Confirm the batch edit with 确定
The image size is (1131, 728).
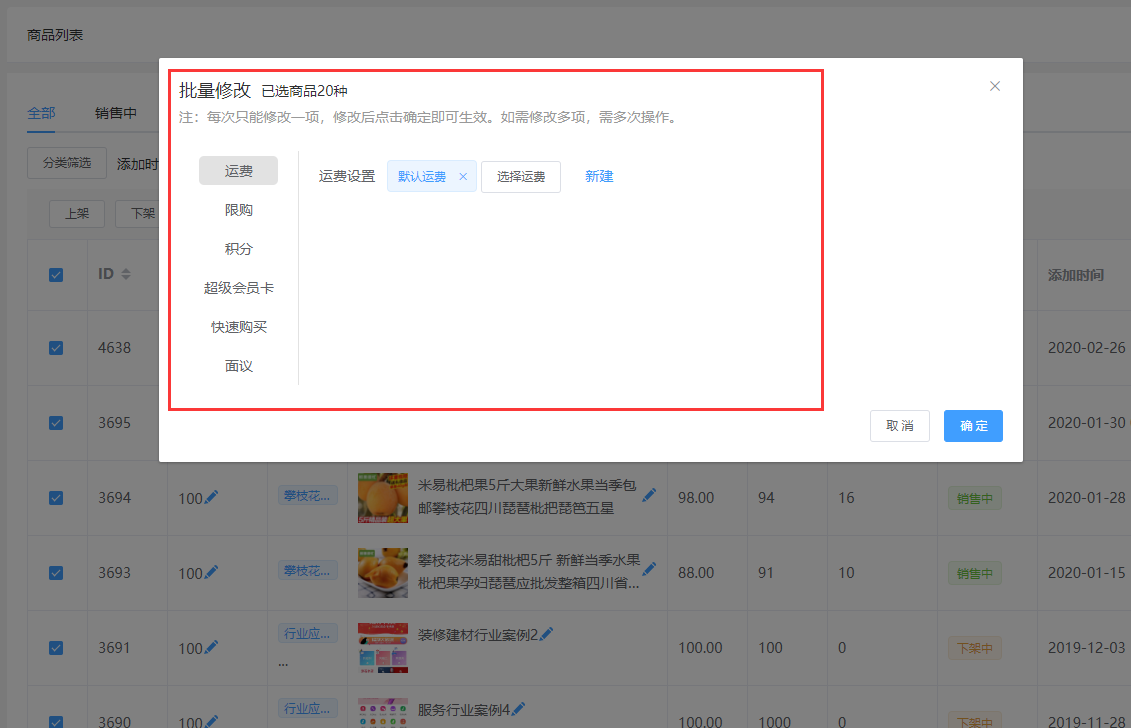coord(973,426)
